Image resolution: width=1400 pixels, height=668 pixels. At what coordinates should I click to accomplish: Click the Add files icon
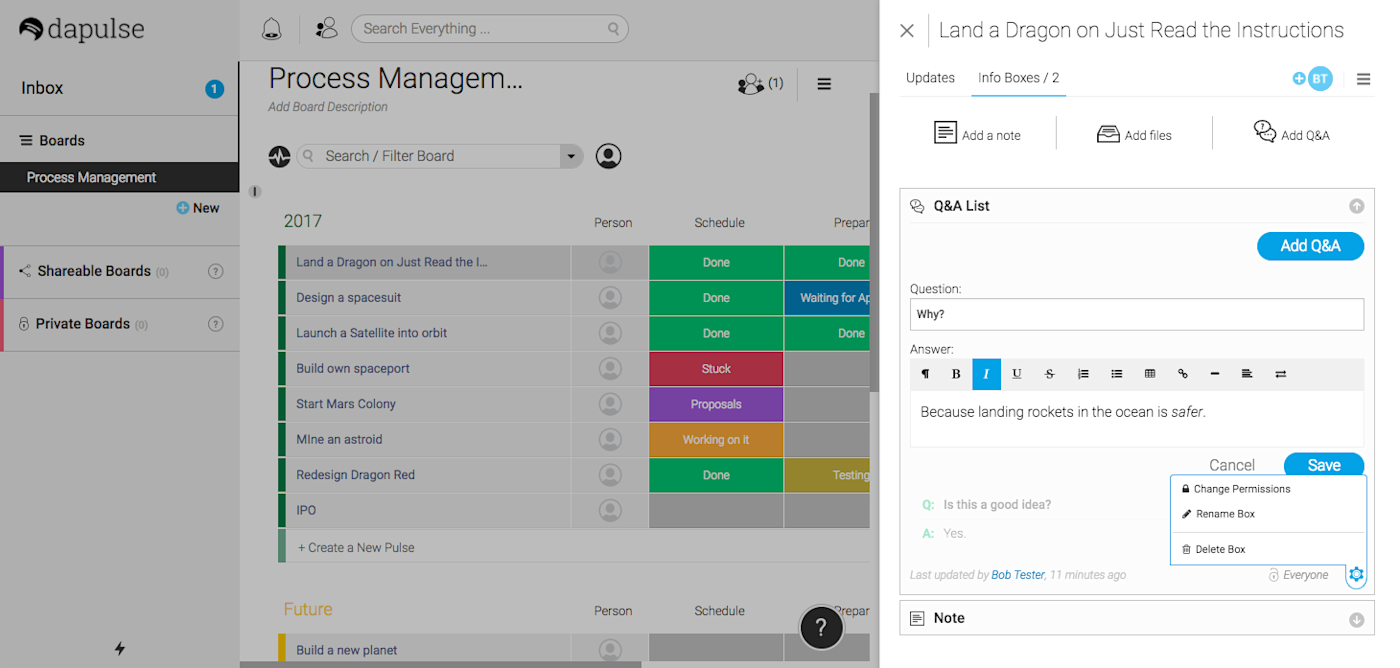(1108, 134)
